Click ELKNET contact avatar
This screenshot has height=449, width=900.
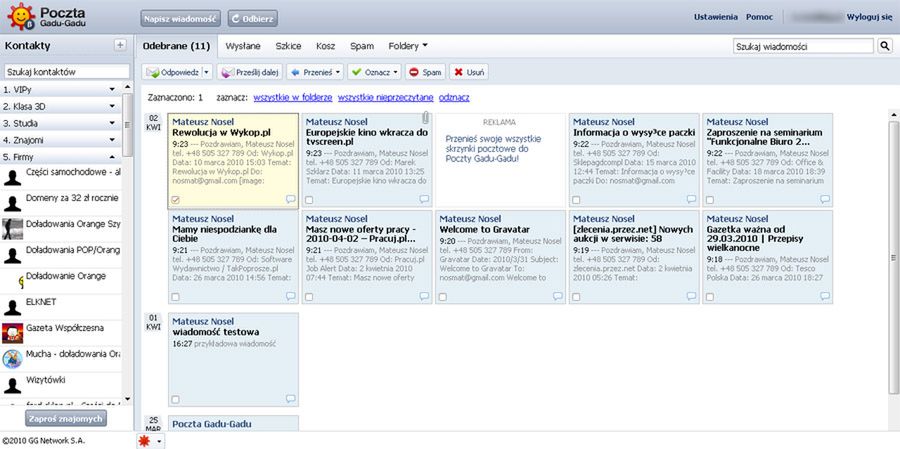[13, 307]
